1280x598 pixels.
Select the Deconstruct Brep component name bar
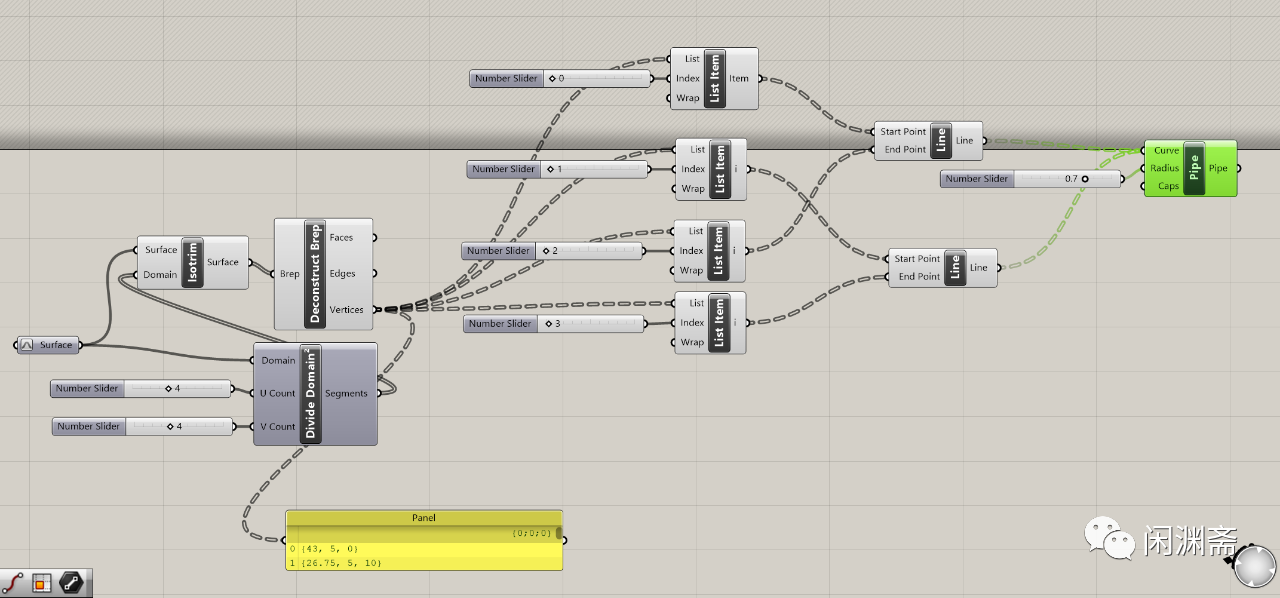(314, 273)
